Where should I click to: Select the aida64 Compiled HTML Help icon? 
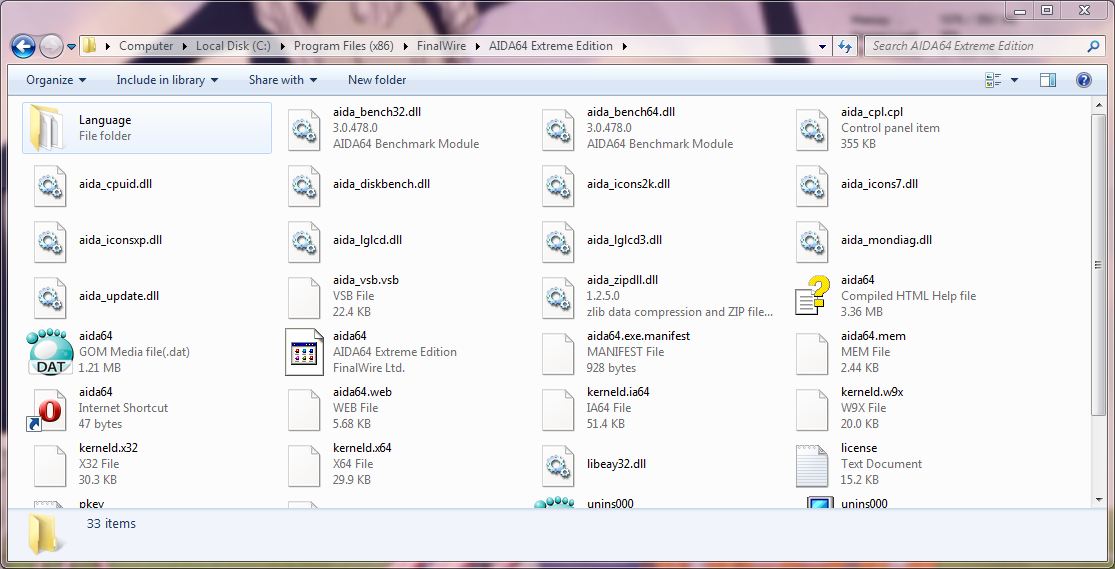coord(812,296)
